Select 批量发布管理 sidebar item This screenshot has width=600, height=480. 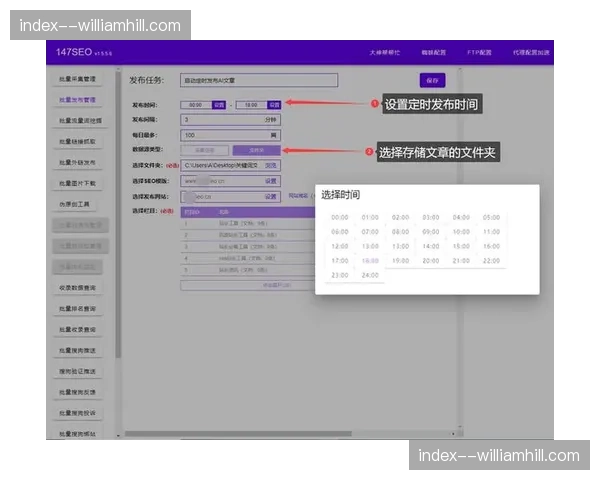(x=78, y=100)
